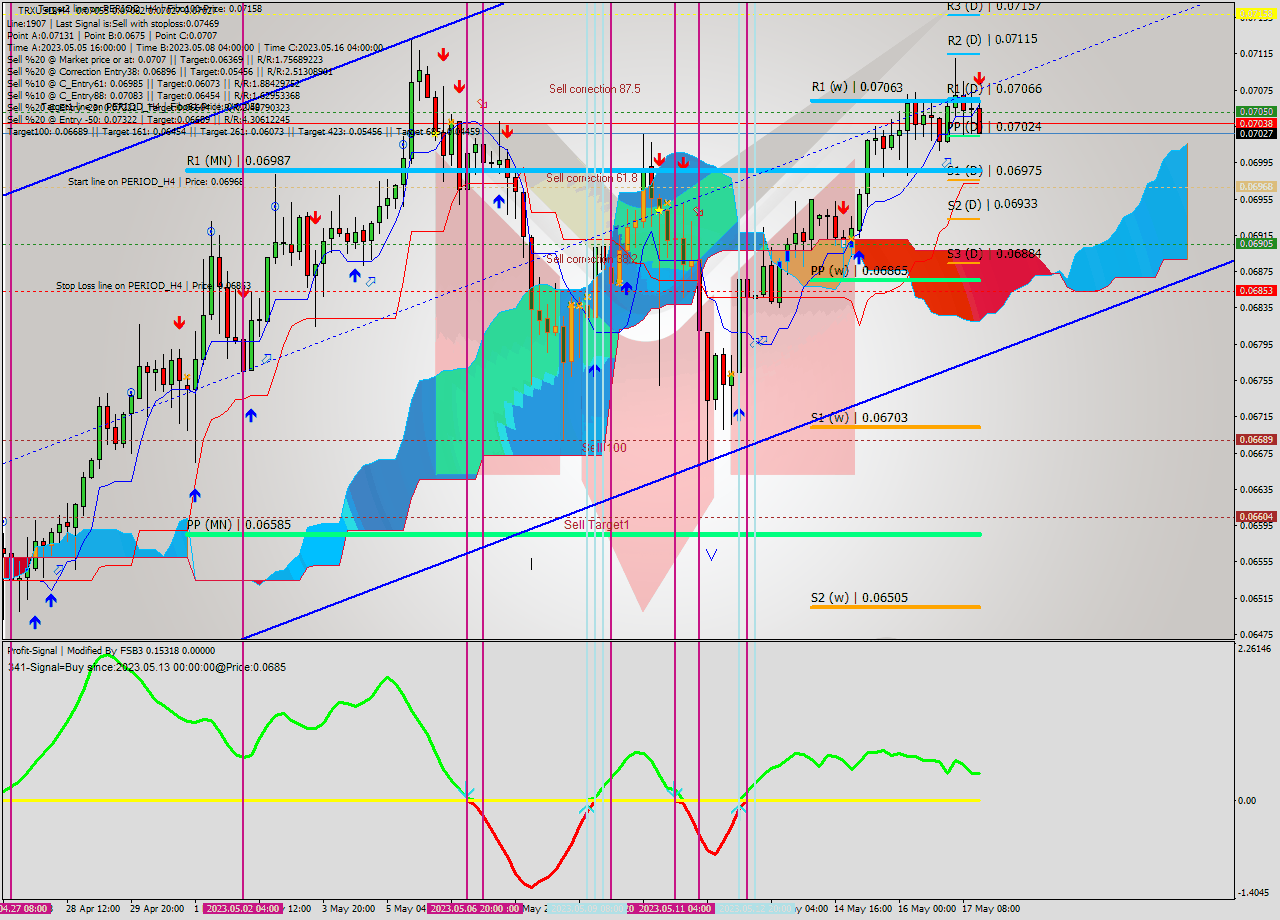Select the 0.06475 price scale value

[1255, 634]
